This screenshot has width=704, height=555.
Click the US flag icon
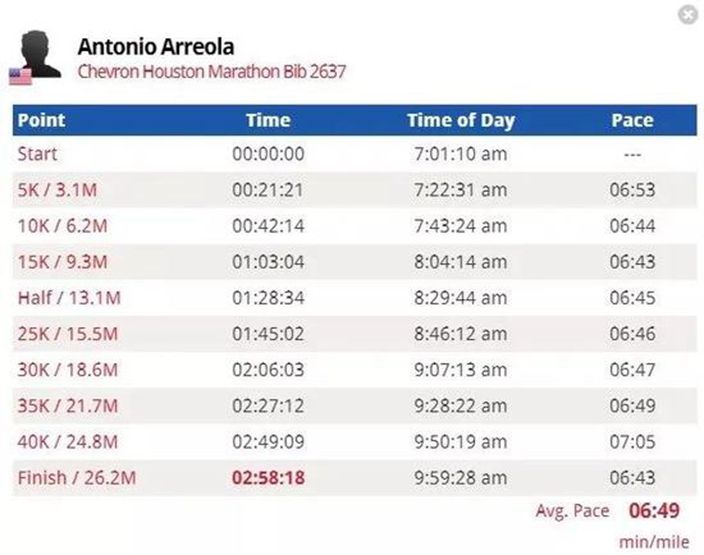[21, 77]
